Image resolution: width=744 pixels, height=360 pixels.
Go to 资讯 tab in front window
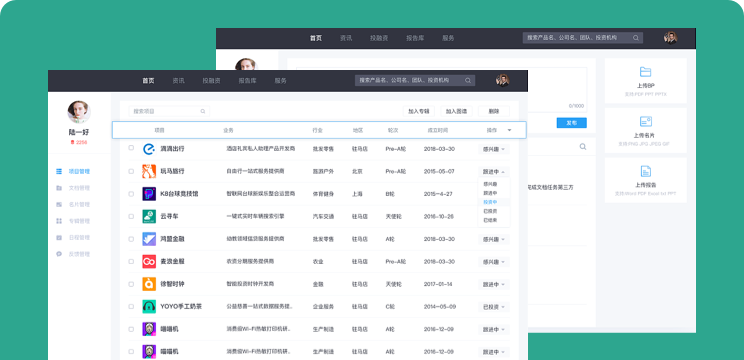point(178,81)
